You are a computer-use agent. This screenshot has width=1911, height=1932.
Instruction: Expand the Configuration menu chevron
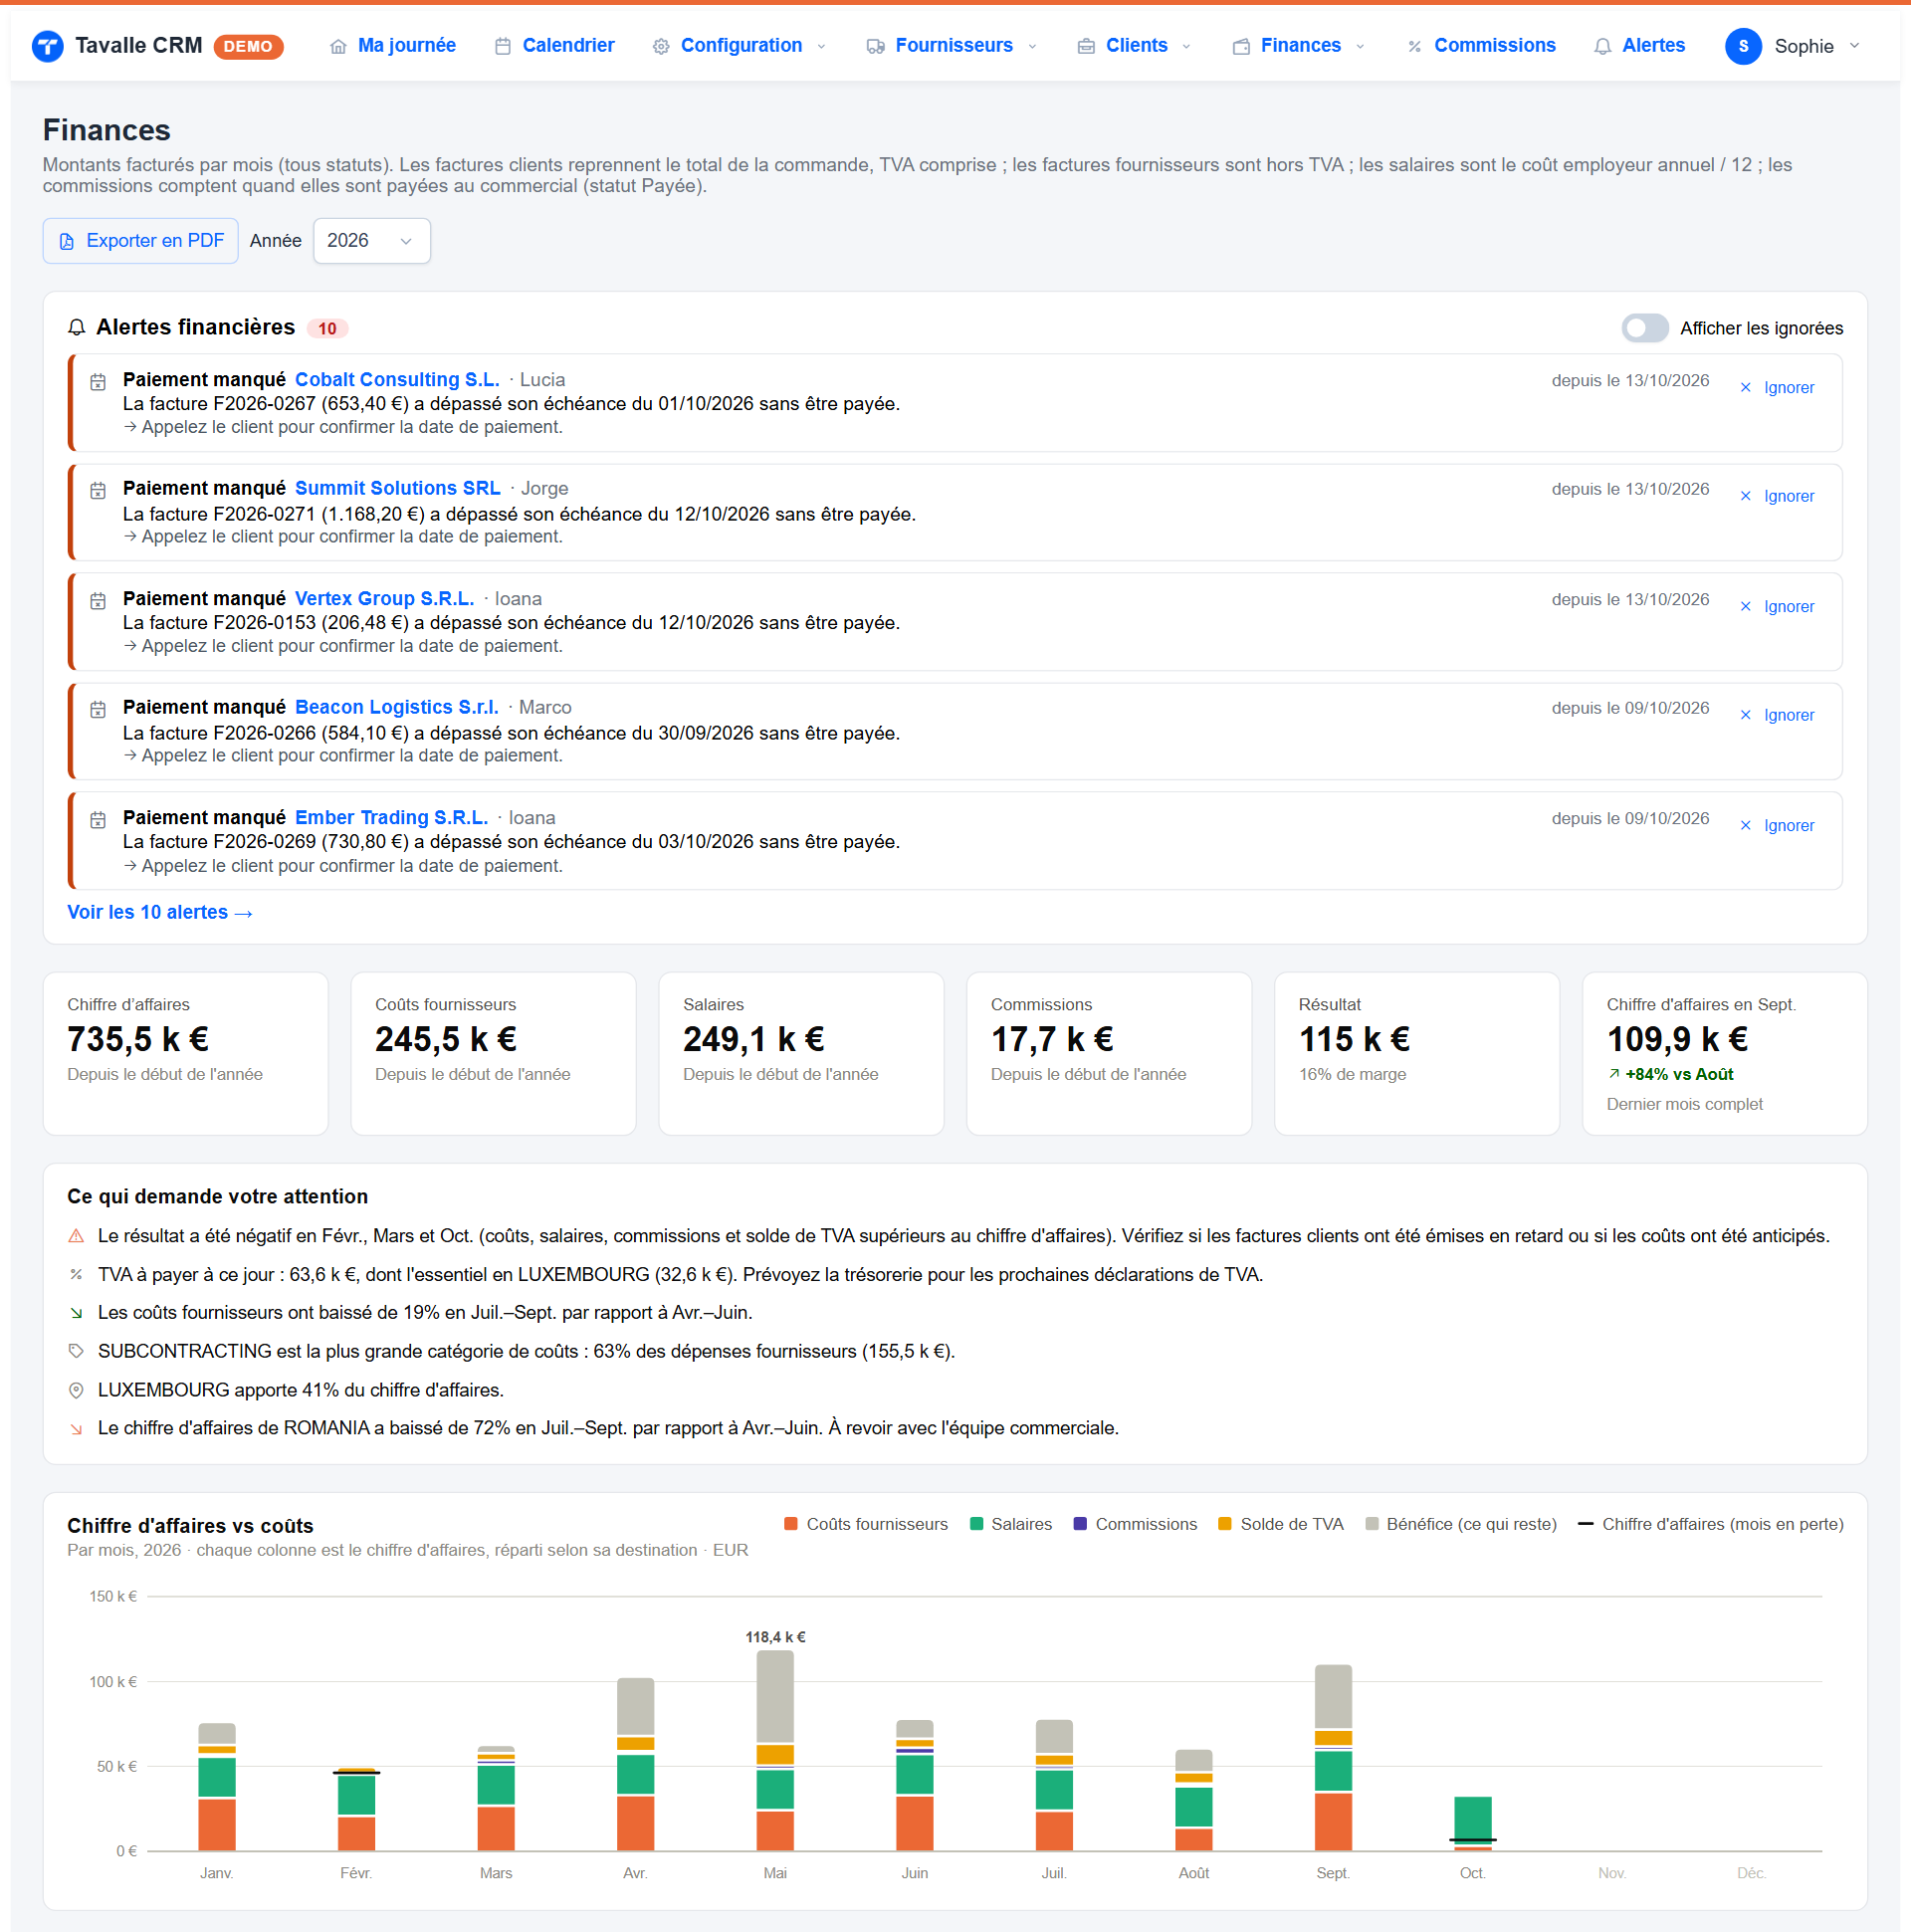pyautogui.click(x=822, y=47)
